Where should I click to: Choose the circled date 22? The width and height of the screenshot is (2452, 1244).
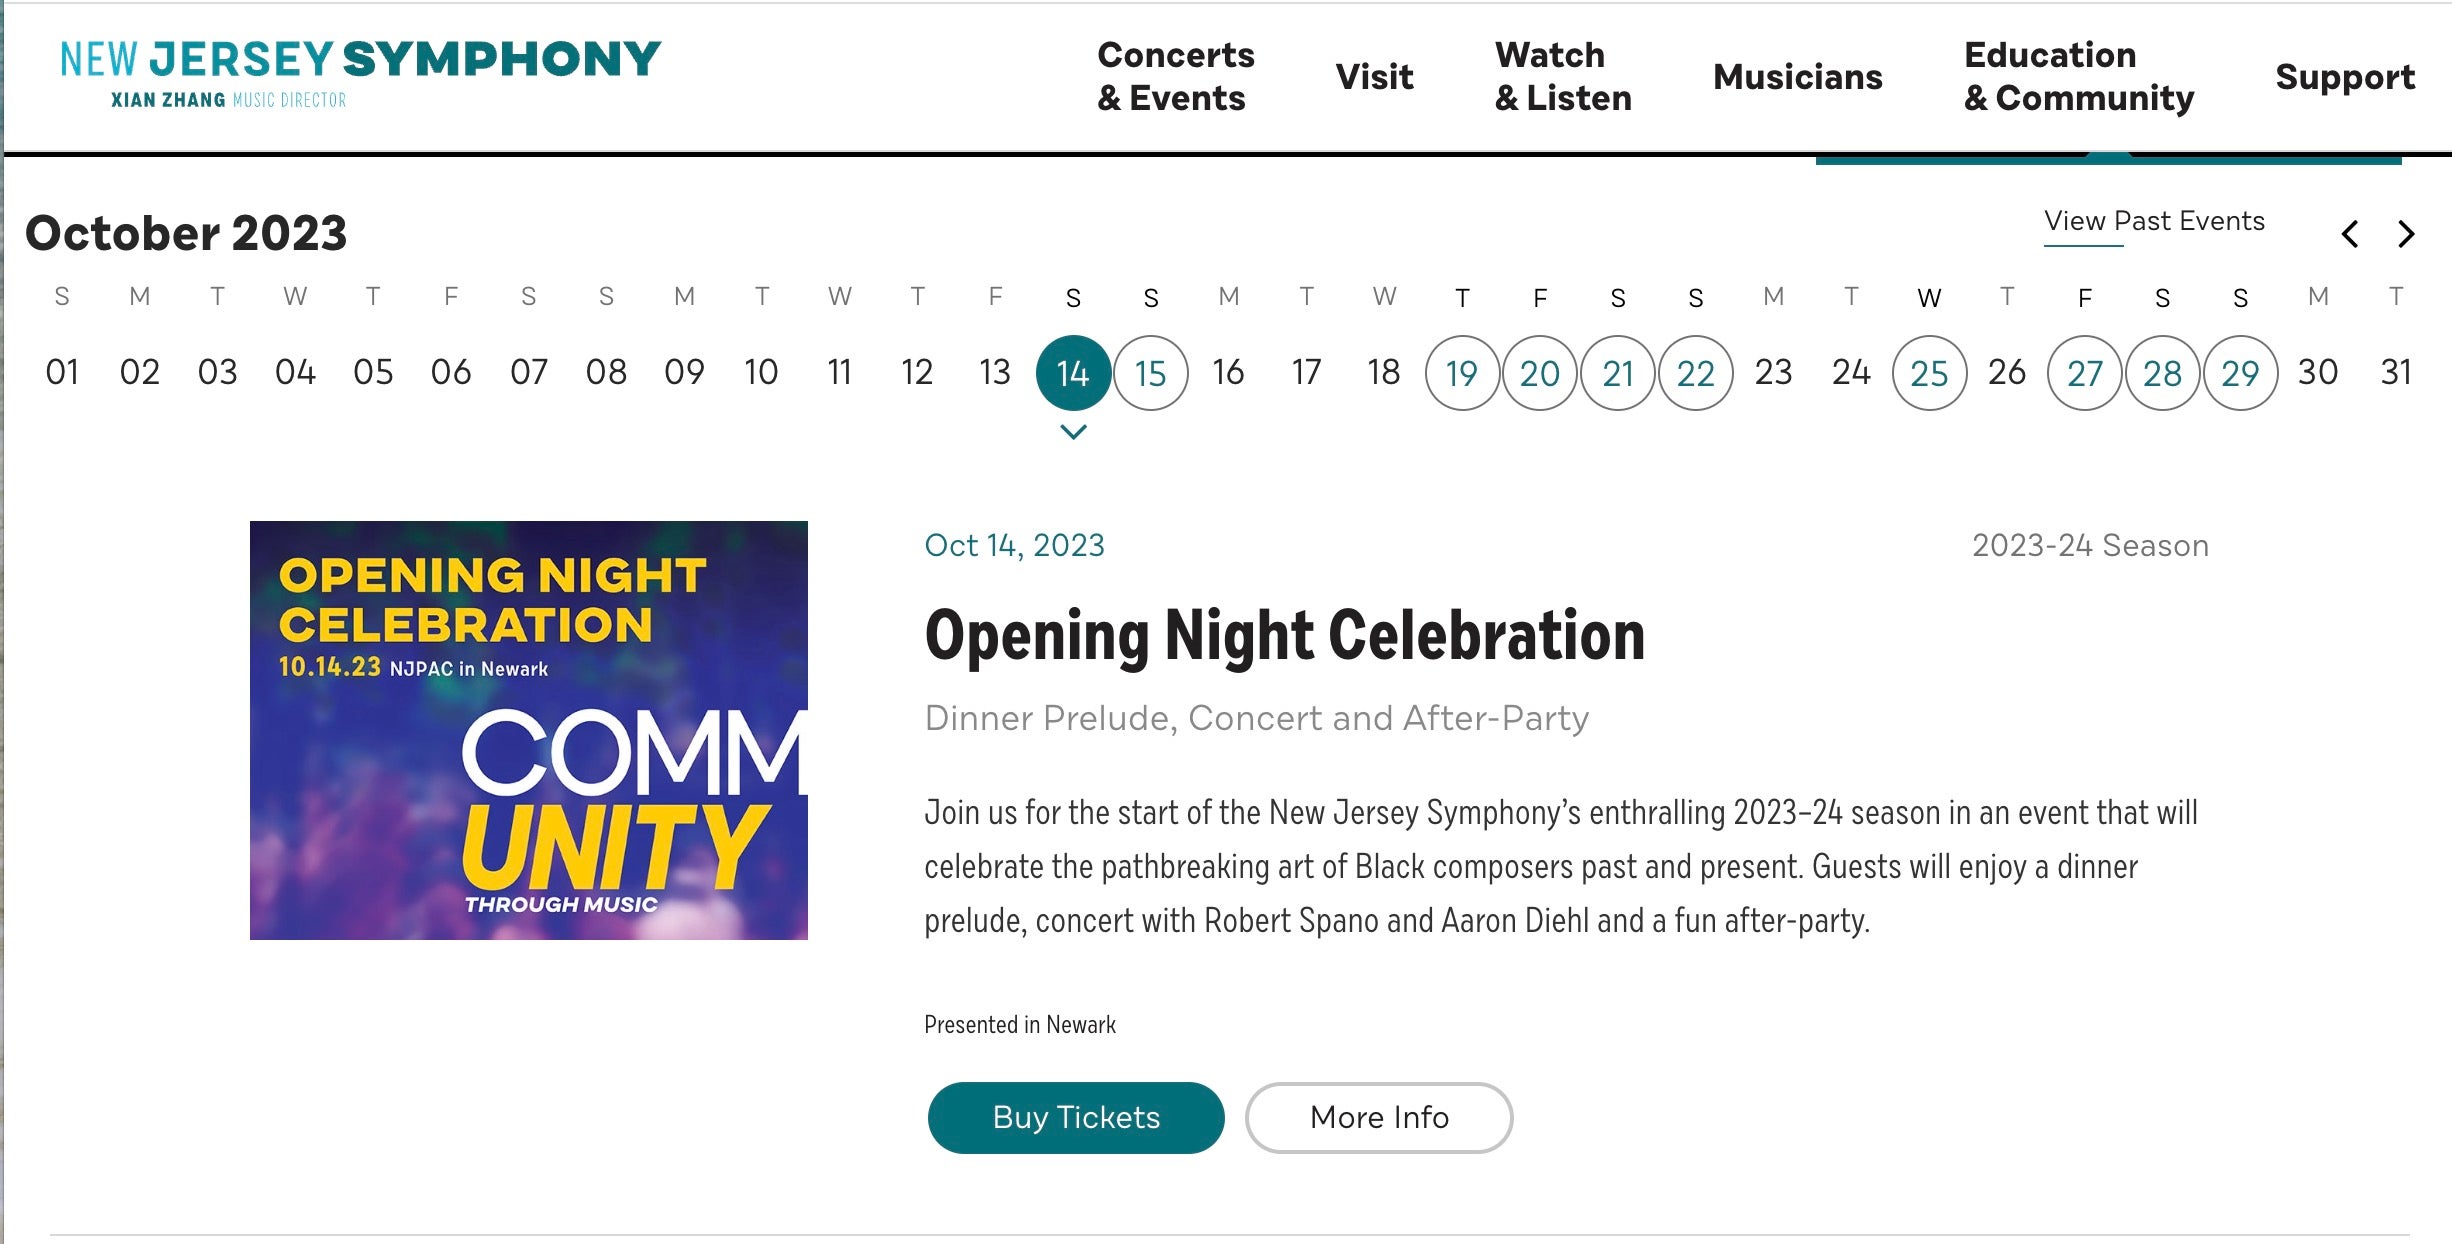click(1696, 373)
